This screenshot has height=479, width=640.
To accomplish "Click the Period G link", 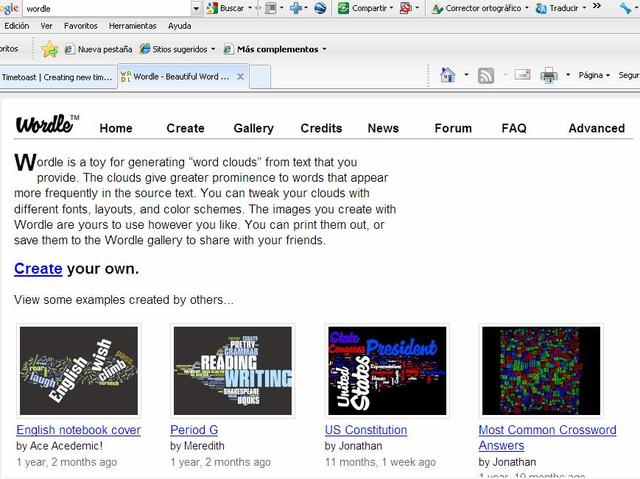I will [194, 430].
